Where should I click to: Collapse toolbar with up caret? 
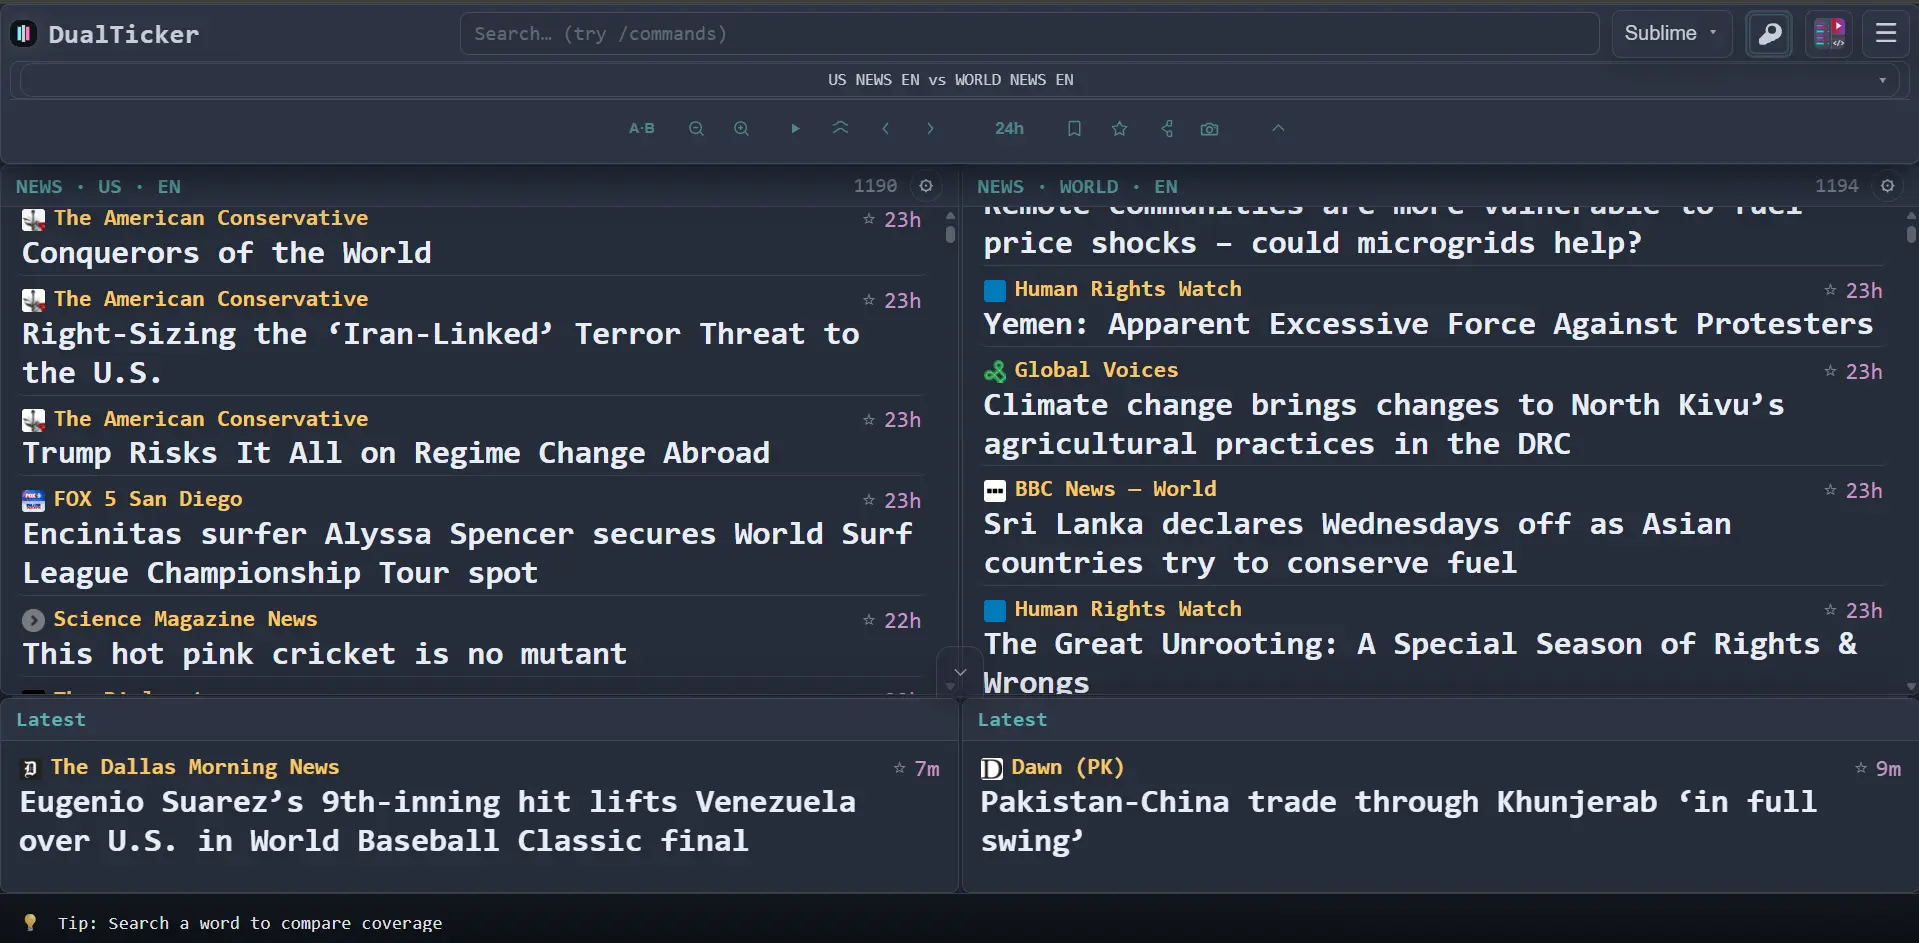(x=1278, y=128)
